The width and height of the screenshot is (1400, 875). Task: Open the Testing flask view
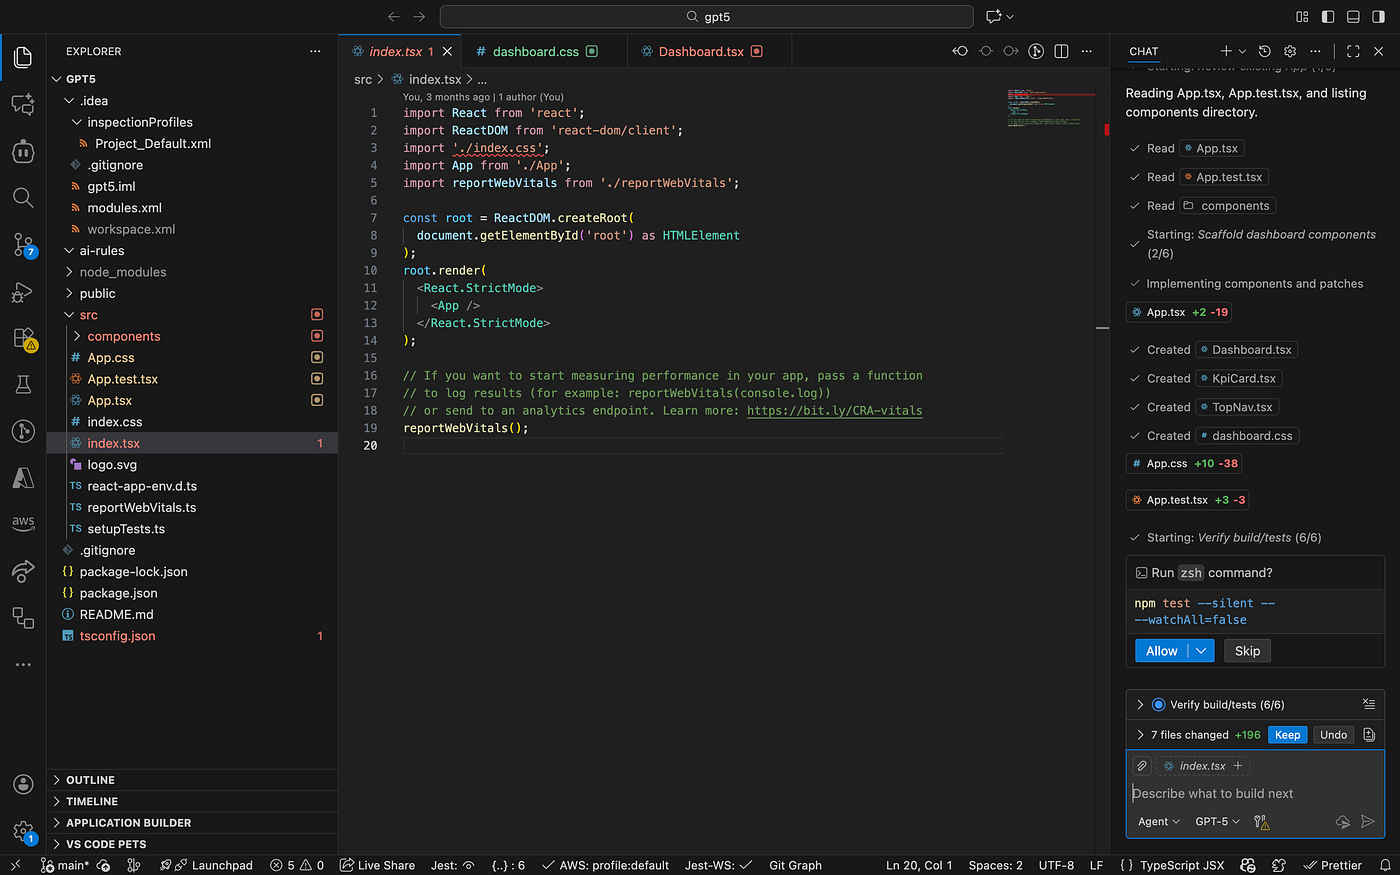point(23,385)
